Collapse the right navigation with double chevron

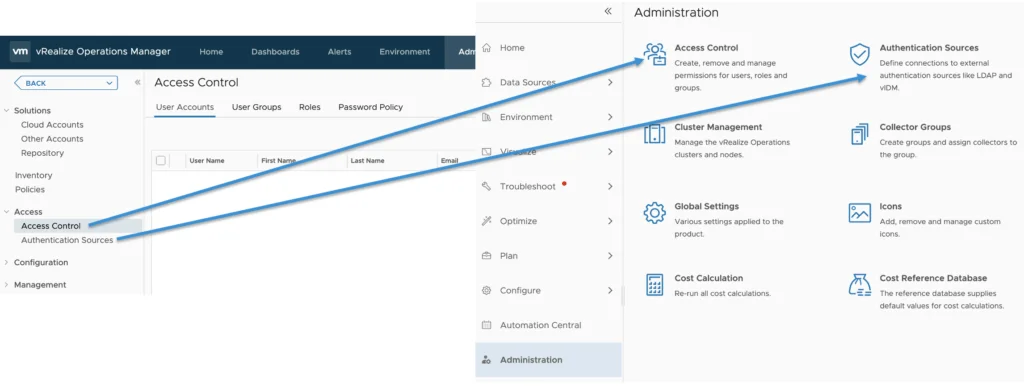(x=608, y=11)
